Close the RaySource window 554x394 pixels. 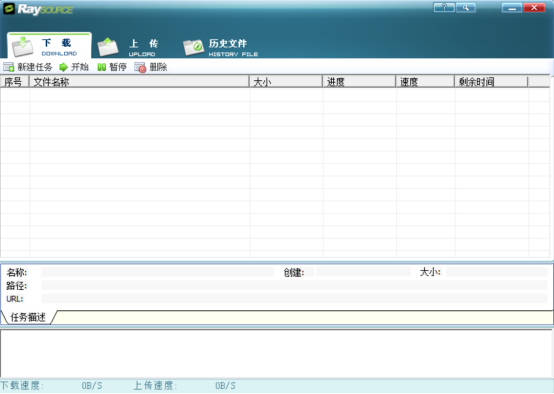click(x=534, y=7)
